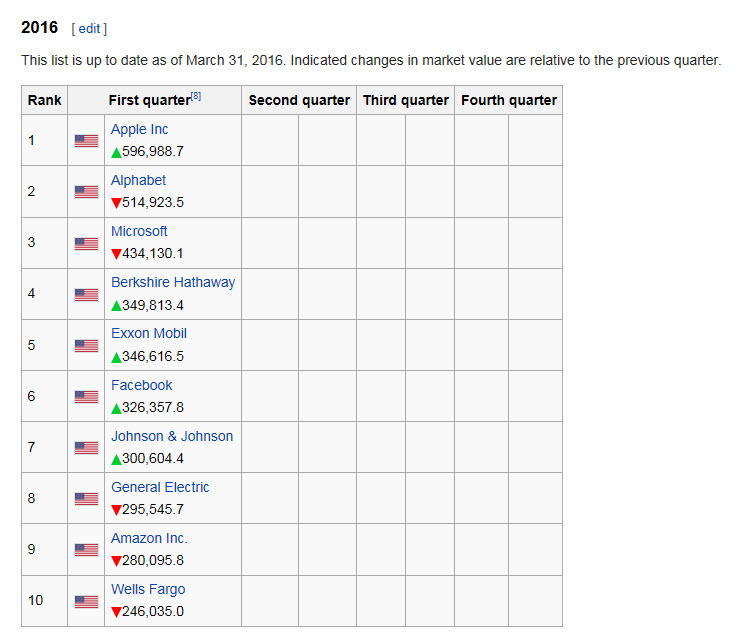
Task: Click the [8] reference superscript
Action: point(196,96)
